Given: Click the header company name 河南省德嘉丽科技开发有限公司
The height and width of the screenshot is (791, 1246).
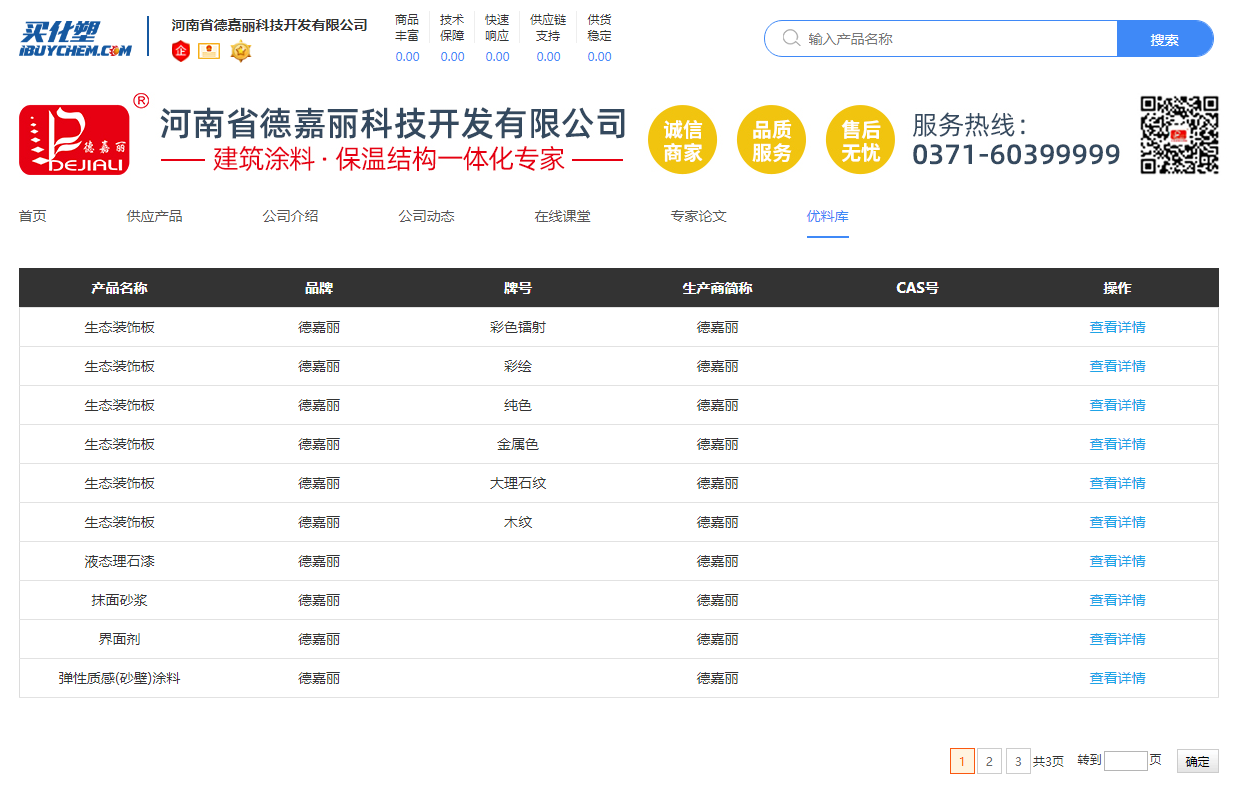Looking at the screenshot, I should (270, 25).
